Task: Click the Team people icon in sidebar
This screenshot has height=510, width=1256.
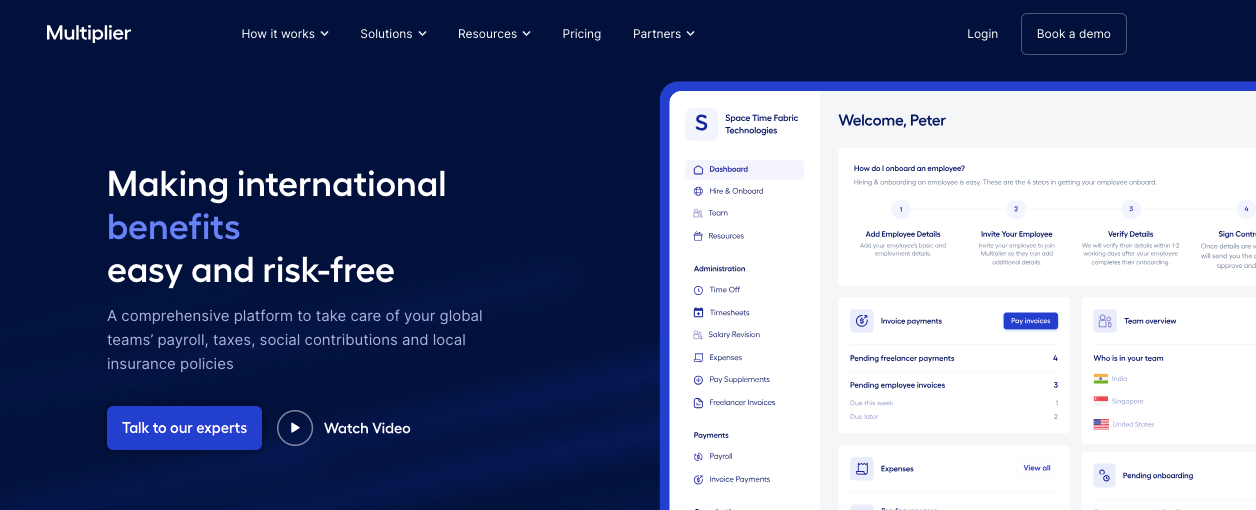Action: (x=698, y=213)
